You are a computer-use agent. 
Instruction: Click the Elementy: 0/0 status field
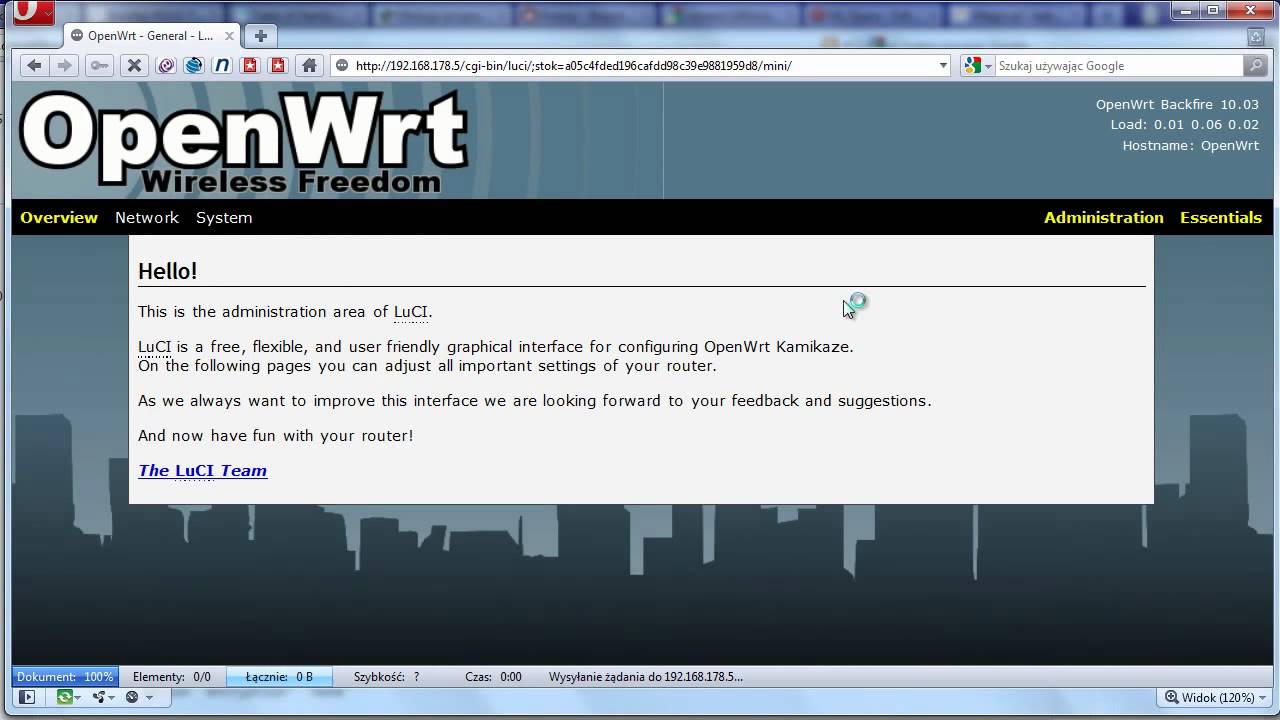point(172,677)
